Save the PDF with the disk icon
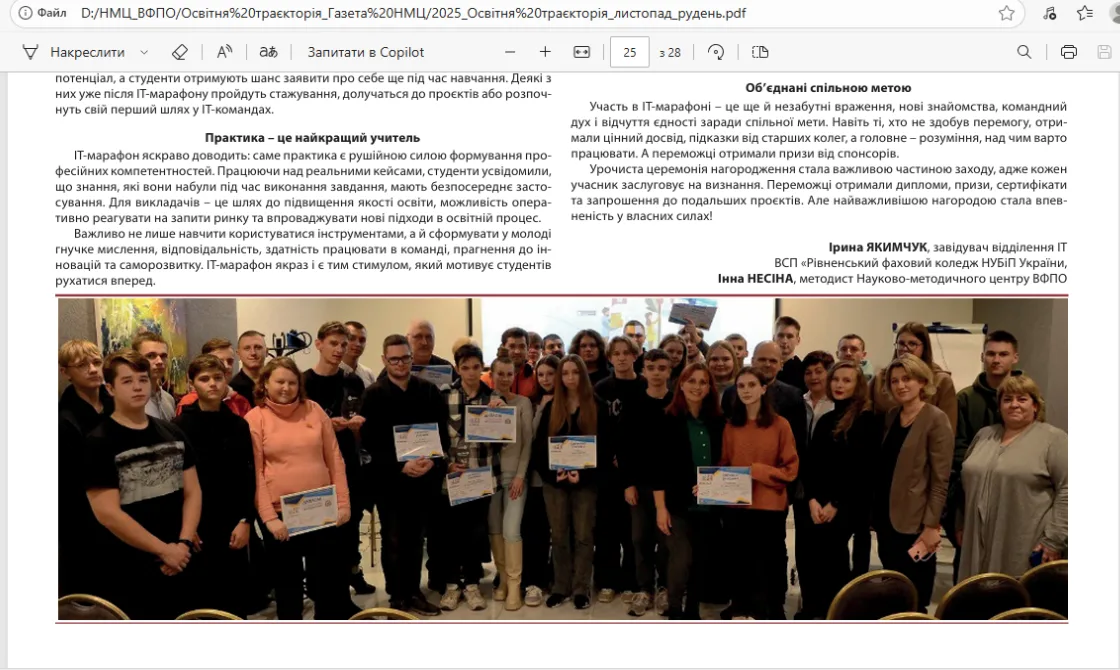This screenshot has width=1120, height=670. (1104, 52)
